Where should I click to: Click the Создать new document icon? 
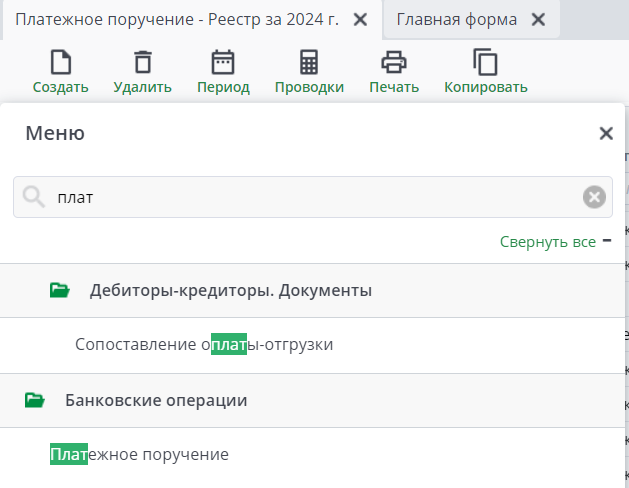click(60, 63)
